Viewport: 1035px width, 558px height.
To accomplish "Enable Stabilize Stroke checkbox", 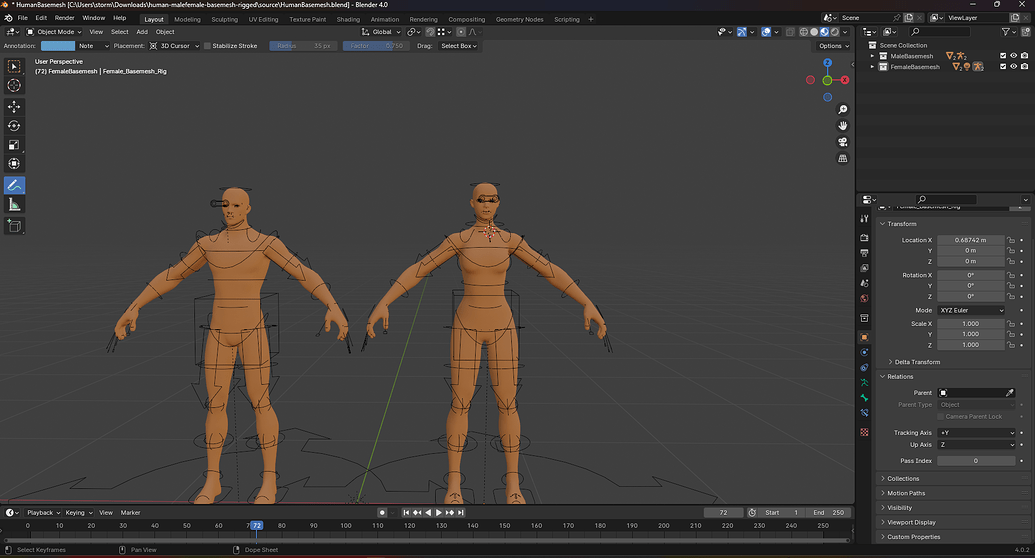I will tap(207, 46).
